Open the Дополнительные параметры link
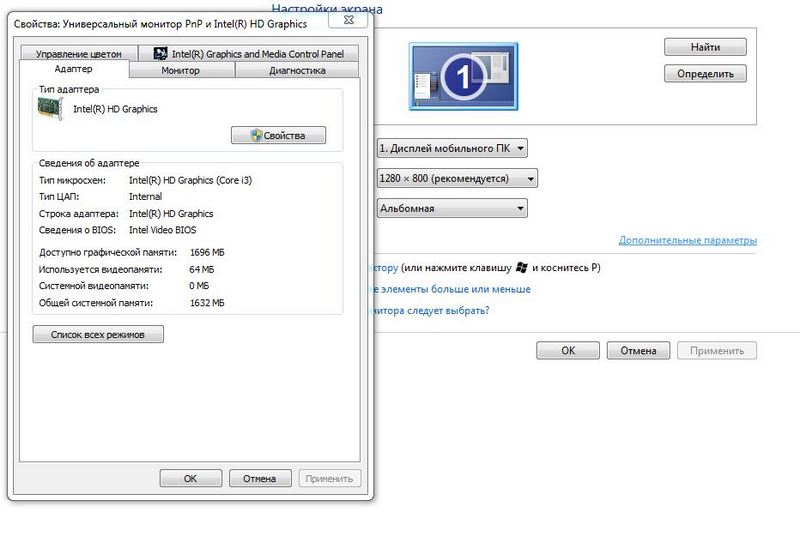800x537 pixels. click(x=687, y=241)
